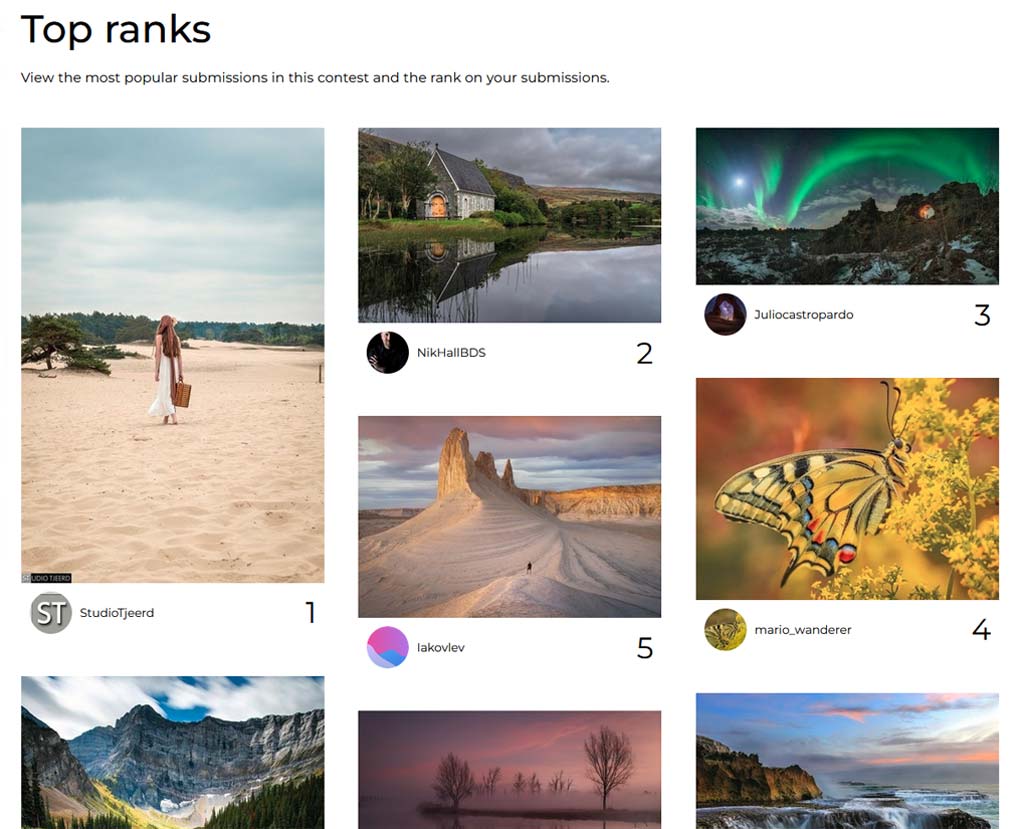
Task: Open the NikHallBDS username link
Action: [451, 353]
